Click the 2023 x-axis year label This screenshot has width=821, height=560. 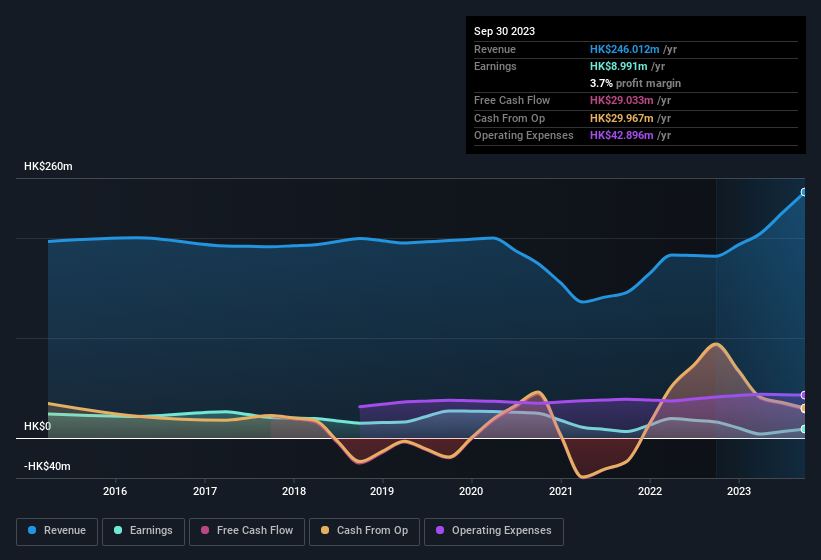tap(739, 491)
